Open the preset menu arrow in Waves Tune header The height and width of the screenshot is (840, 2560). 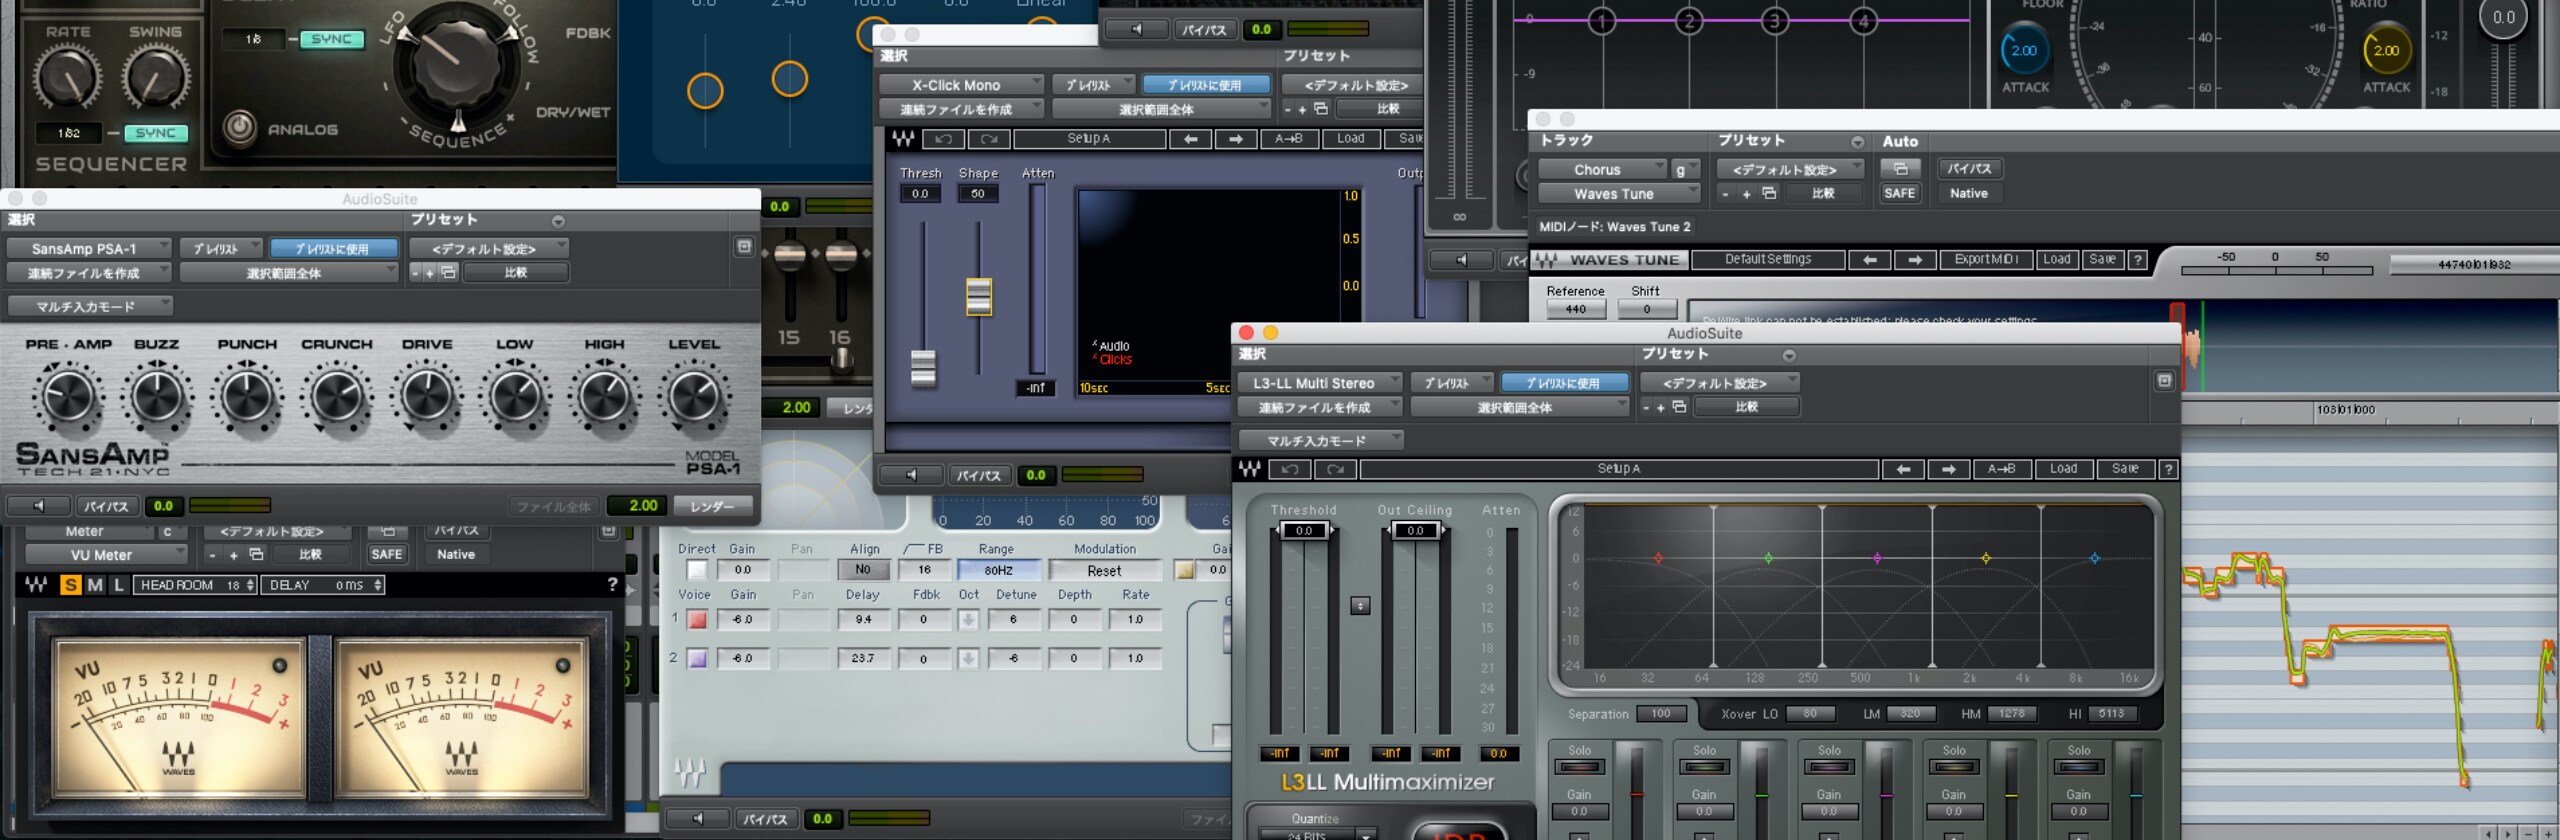coord(1857,142)
